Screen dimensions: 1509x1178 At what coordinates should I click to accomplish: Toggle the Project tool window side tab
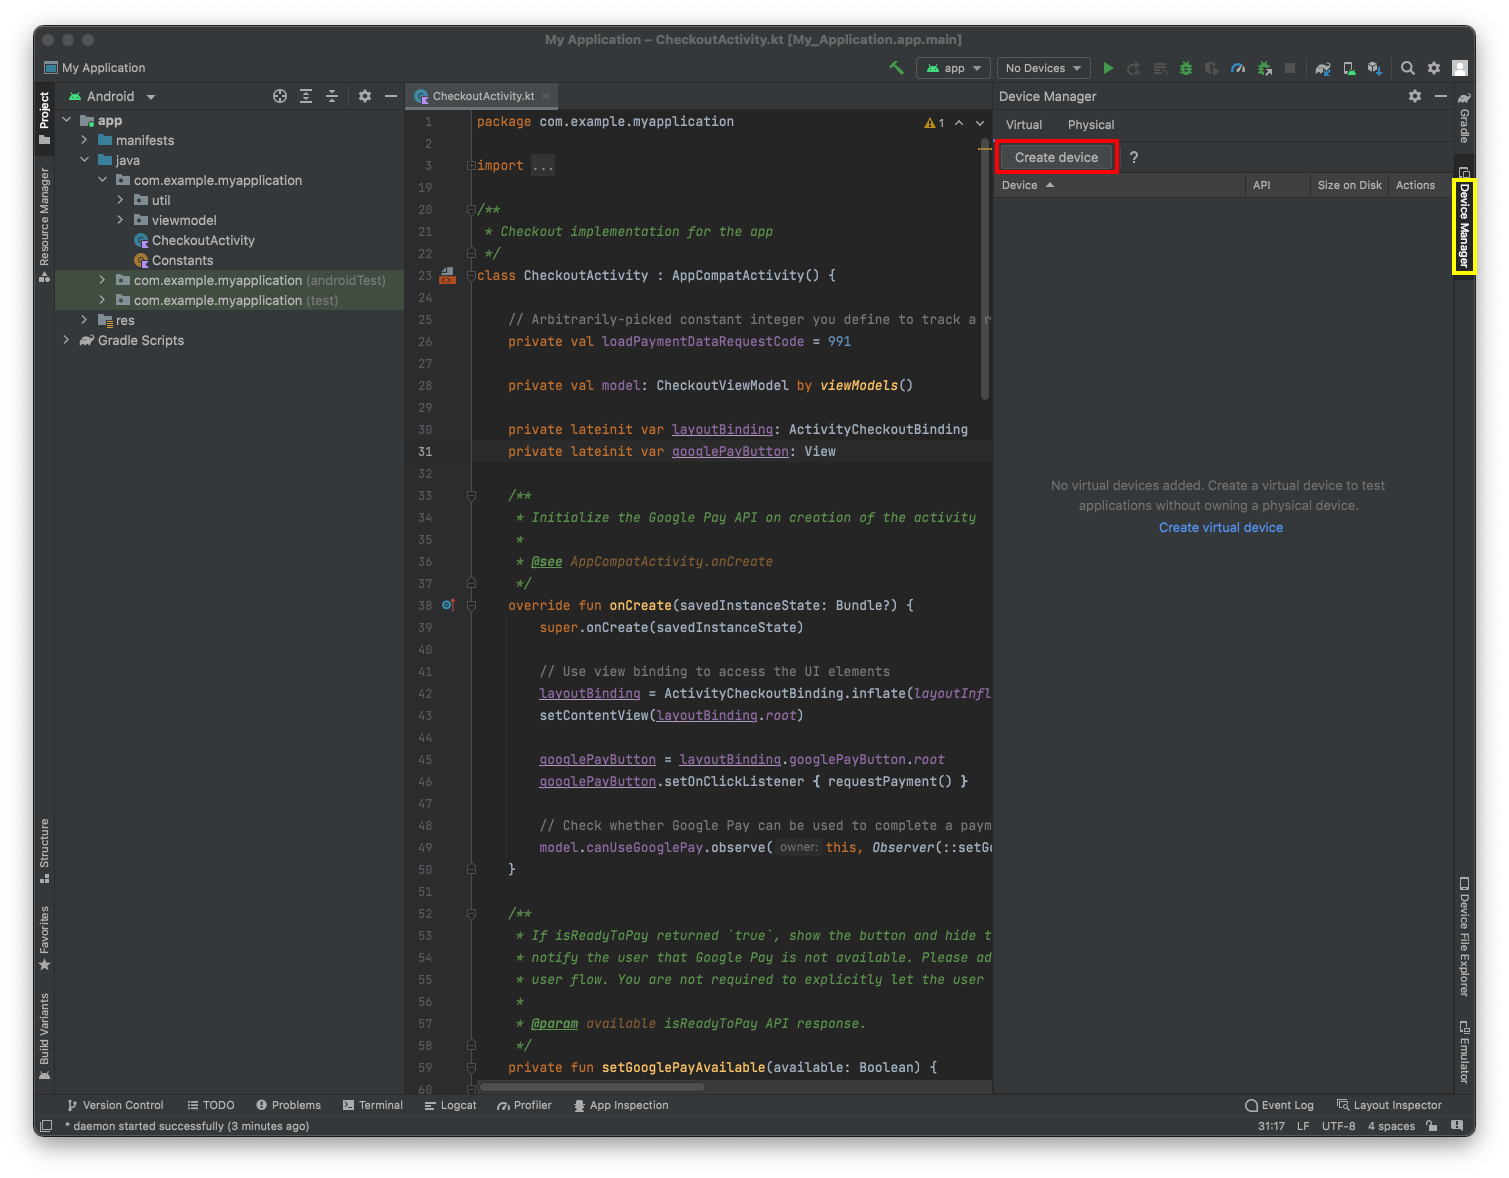tap(44, 118)
